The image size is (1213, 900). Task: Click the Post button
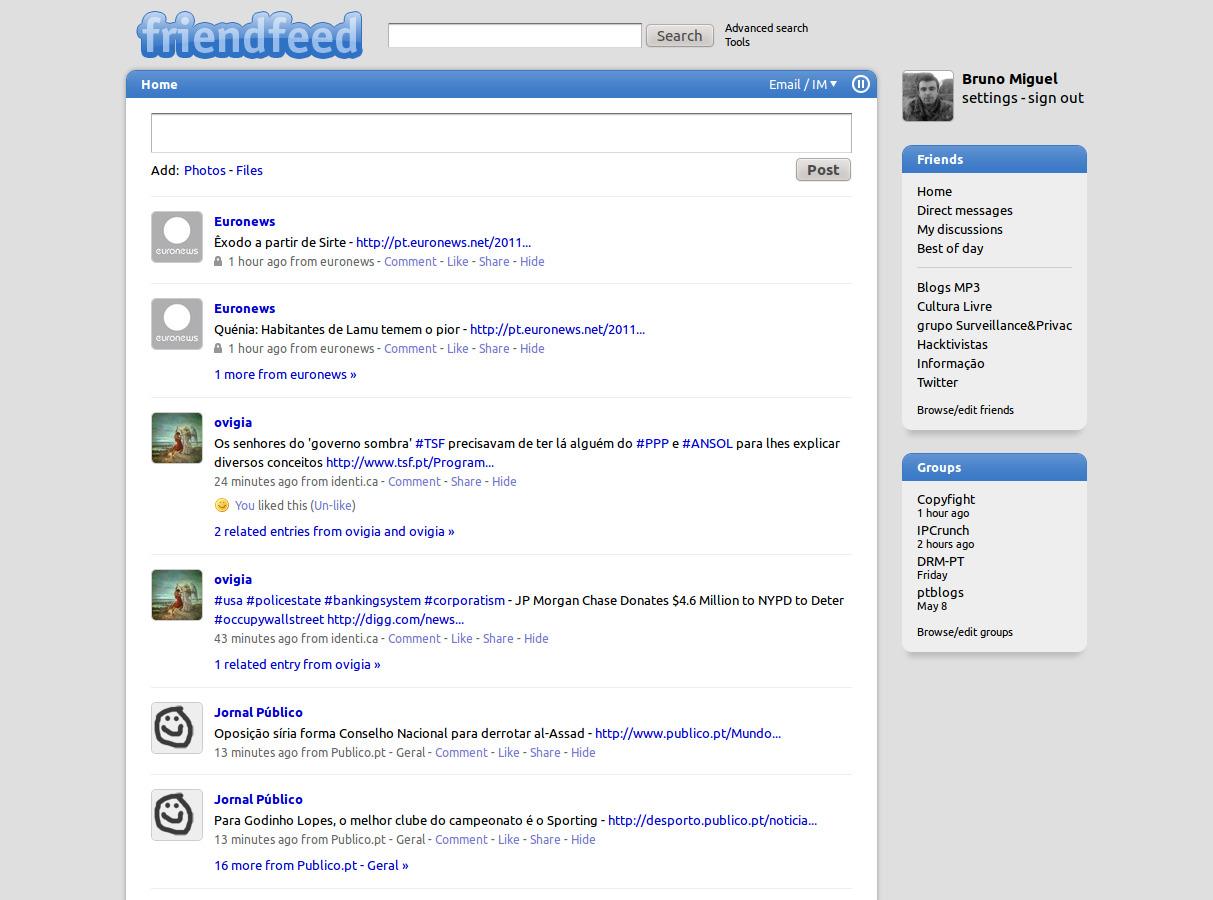823,170
